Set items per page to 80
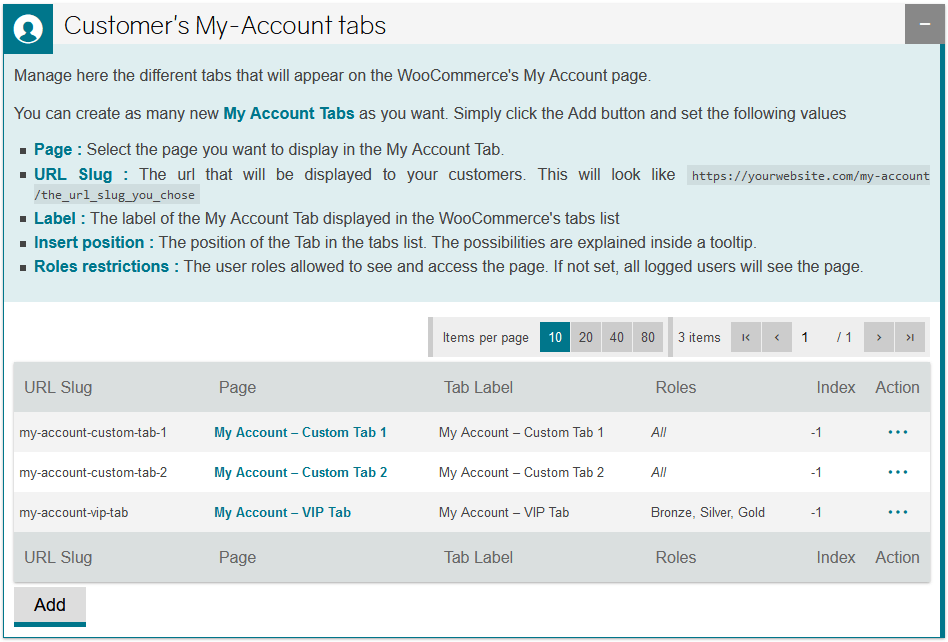948x642 pixels. click(x=648, y=337)
